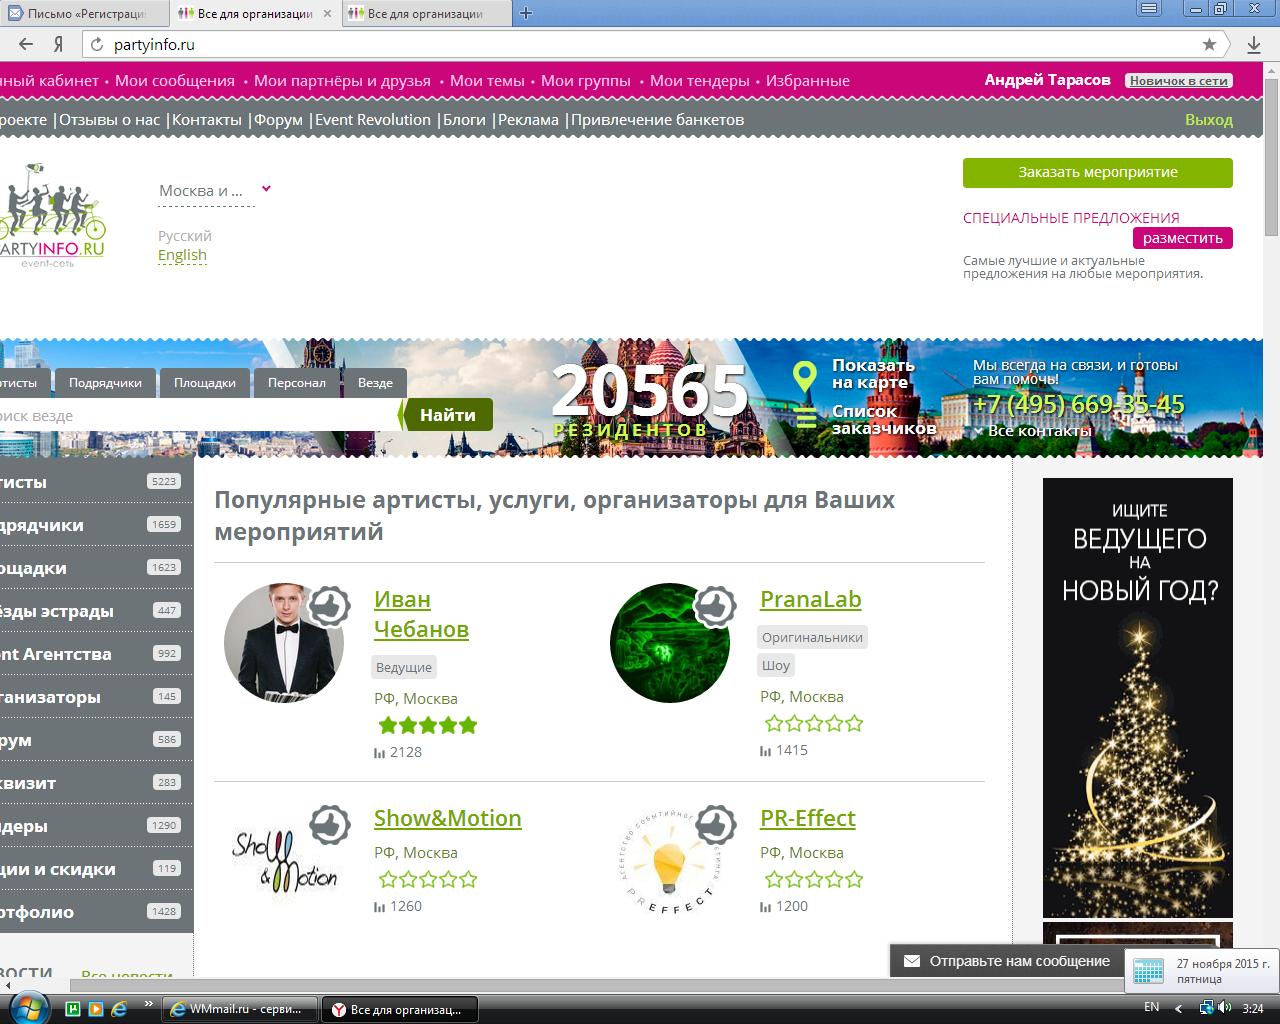
Task: Open the browser downloads arrow
Action: (1254, 44)
